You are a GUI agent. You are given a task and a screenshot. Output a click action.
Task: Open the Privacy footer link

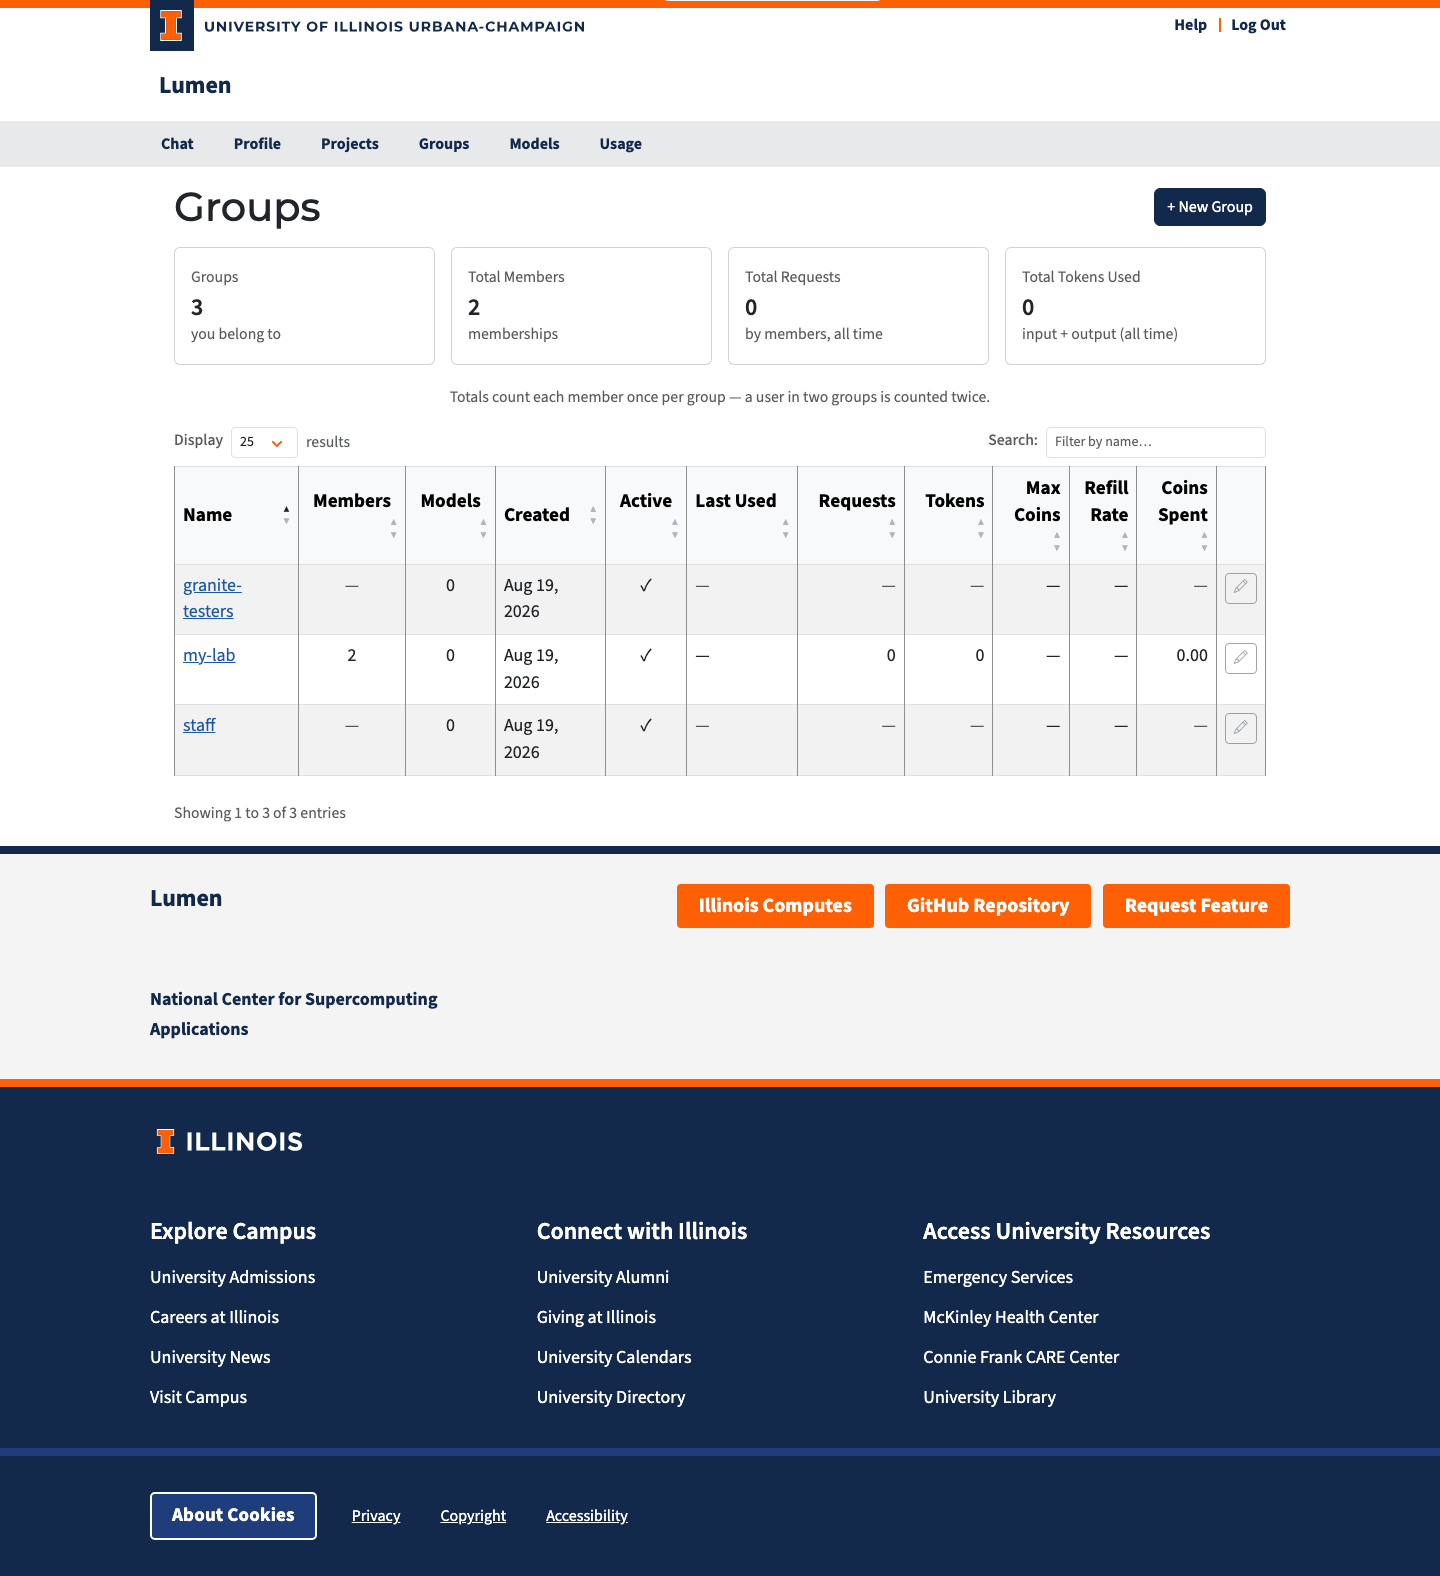pos(376,1516)
